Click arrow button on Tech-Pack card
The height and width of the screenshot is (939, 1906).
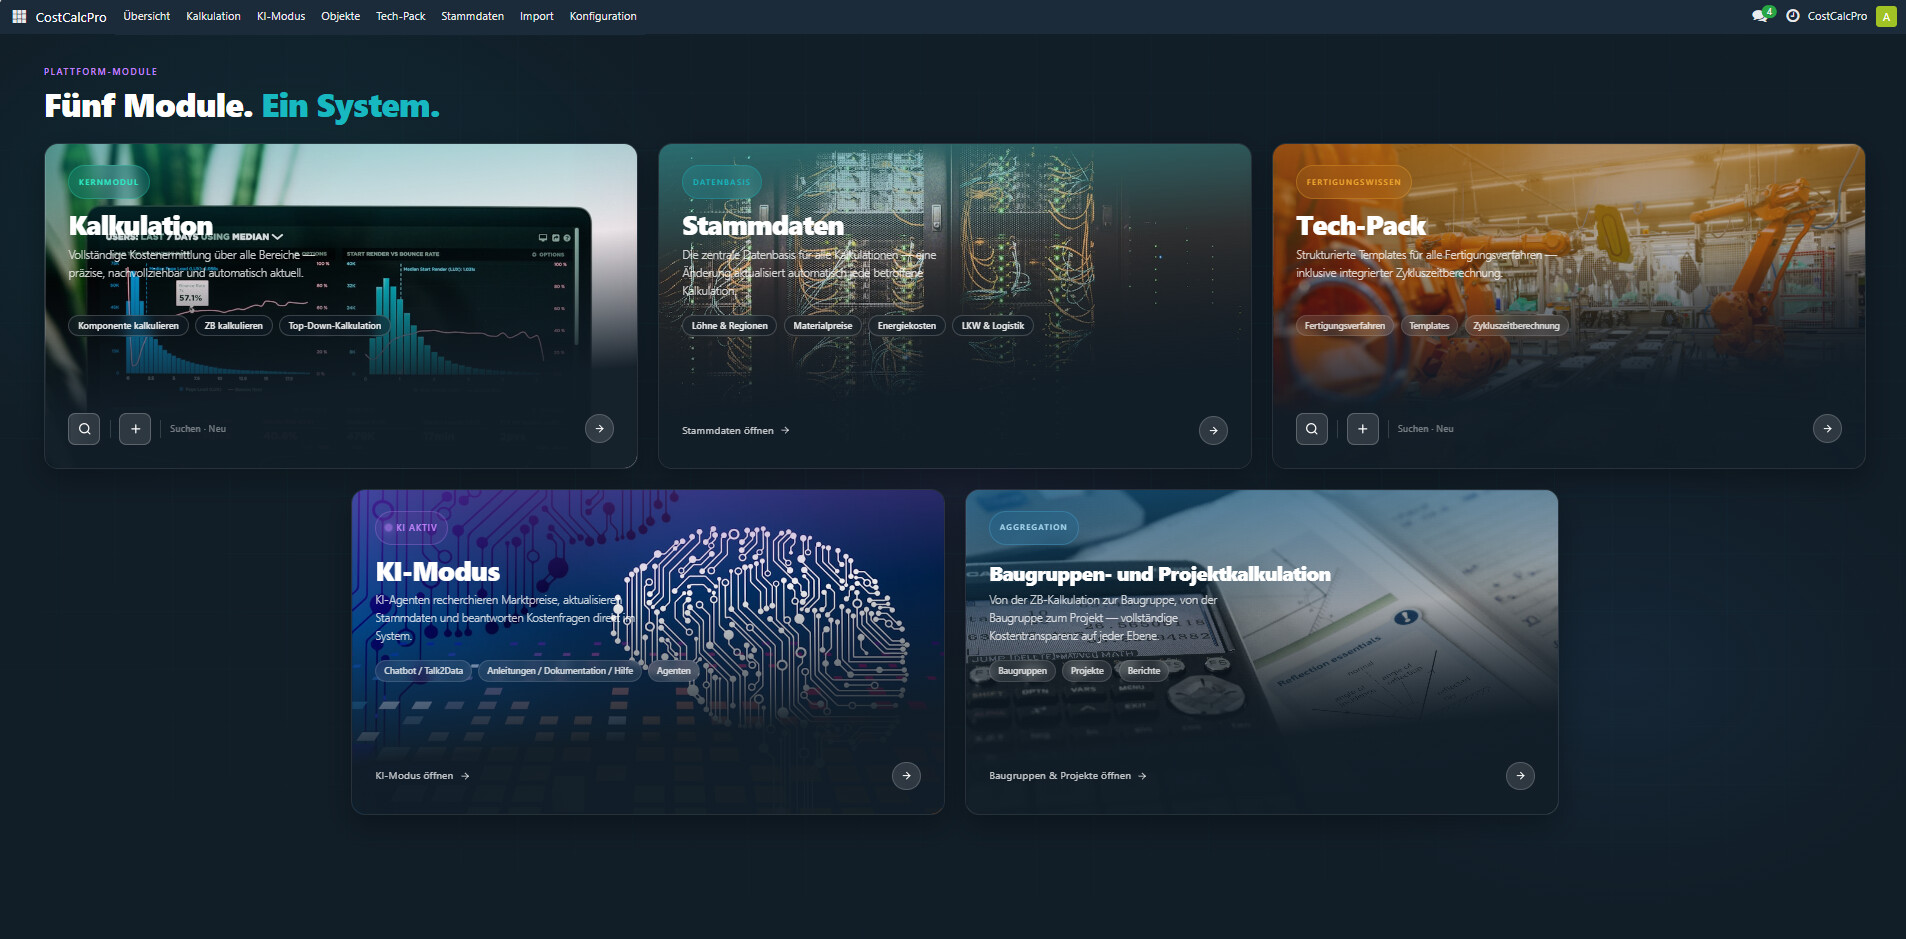tap(1827, 429)
